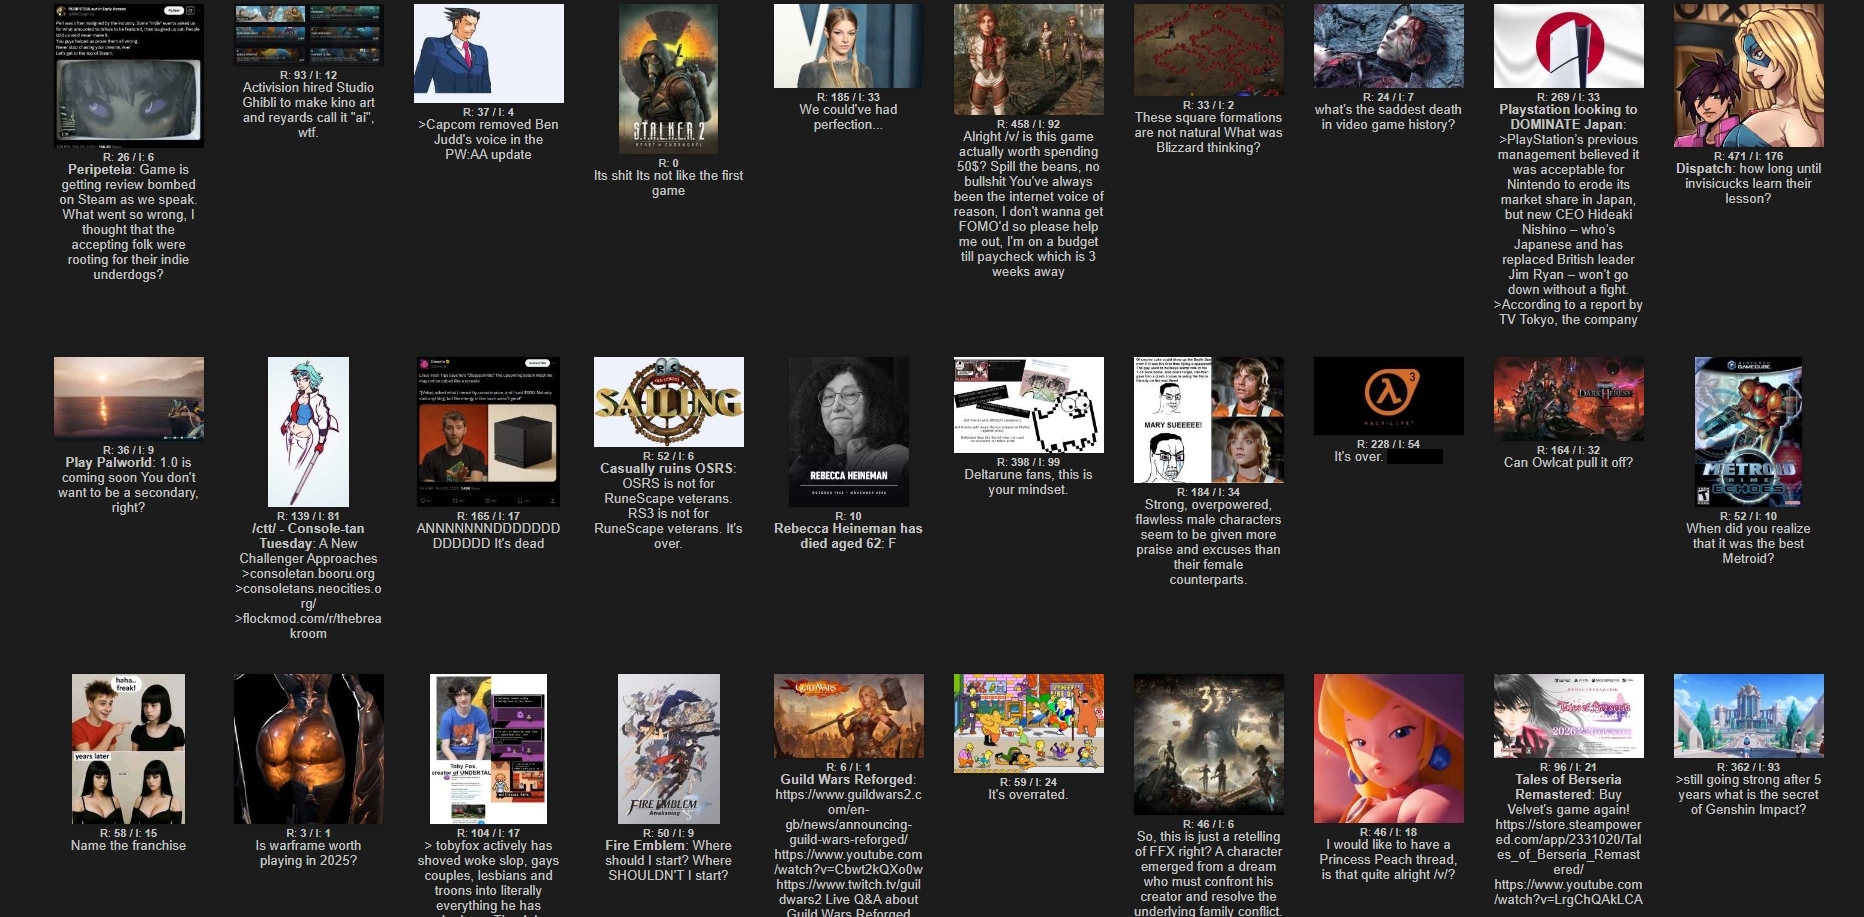Click the 'We could've had perfection' thumbnail
Image resolution: width=1864 pixels, height=917 pixels.
click(x=849, y=46)
